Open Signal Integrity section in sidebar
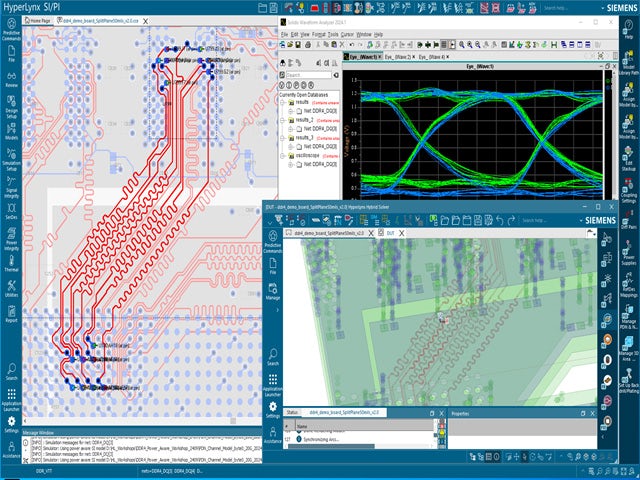 [11, 187]
